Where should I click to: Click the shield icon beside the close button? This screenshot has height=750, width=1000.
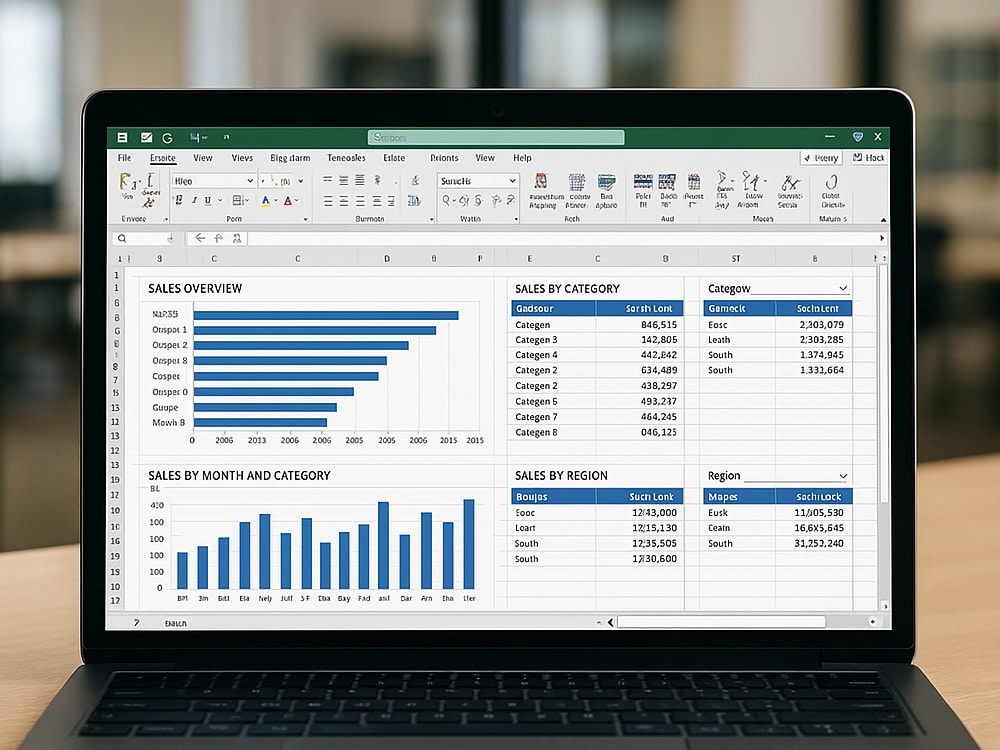858,136
